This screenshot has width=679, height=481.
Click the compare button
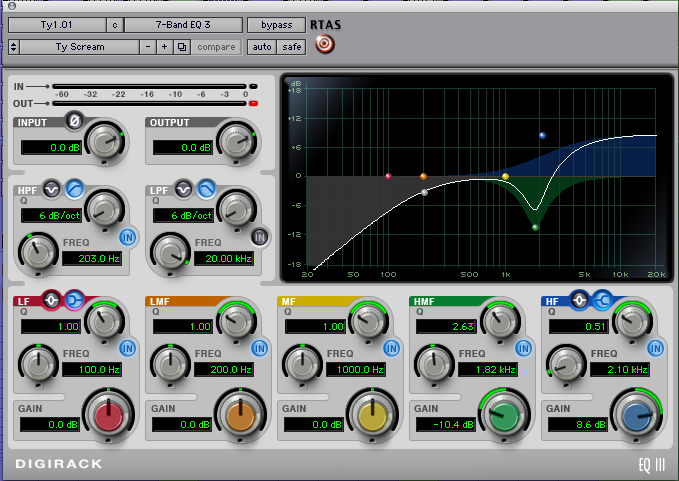(216, 47)
